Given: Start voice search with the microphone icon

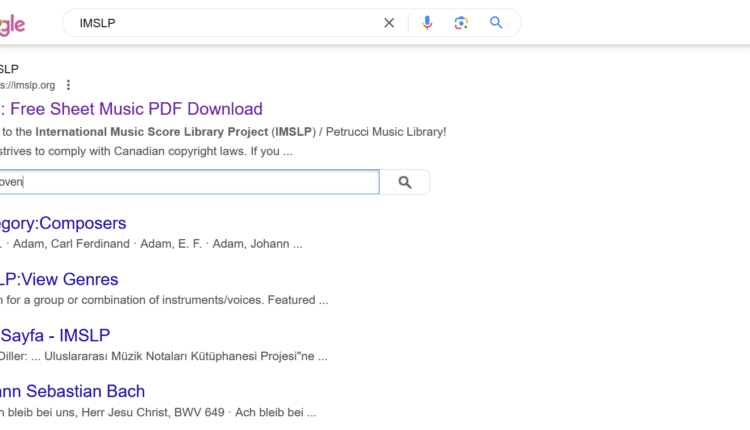Looking at the screenshot, I should (x=427, y=23).
